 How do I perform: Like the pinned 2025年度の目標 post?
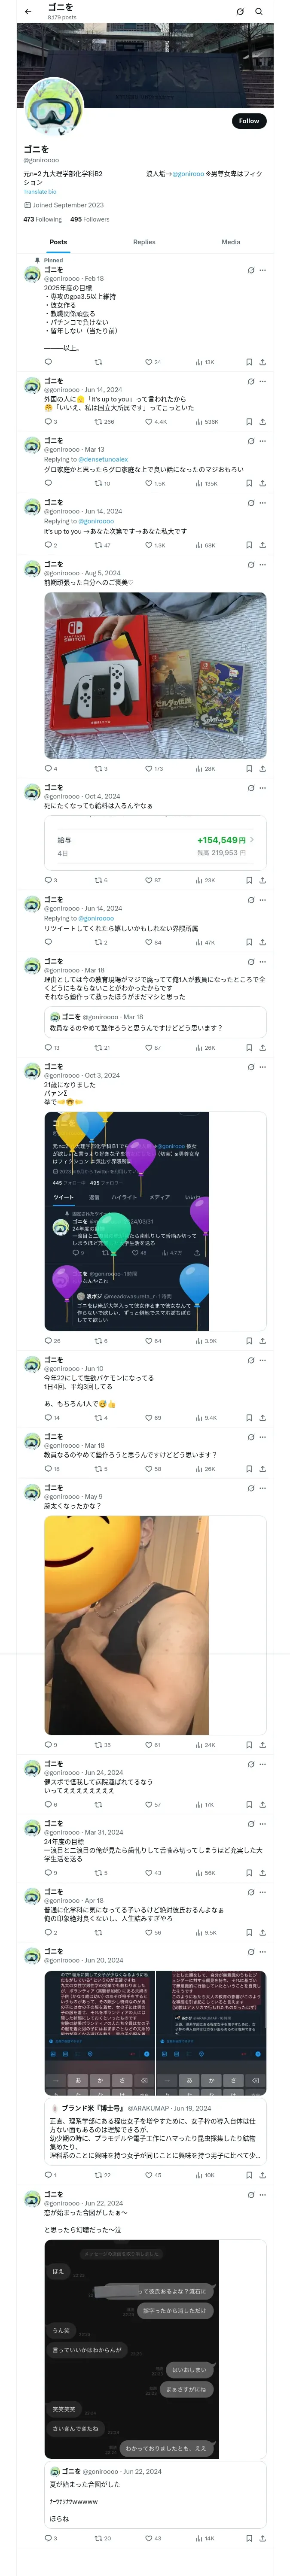click(x=152, y=362)
